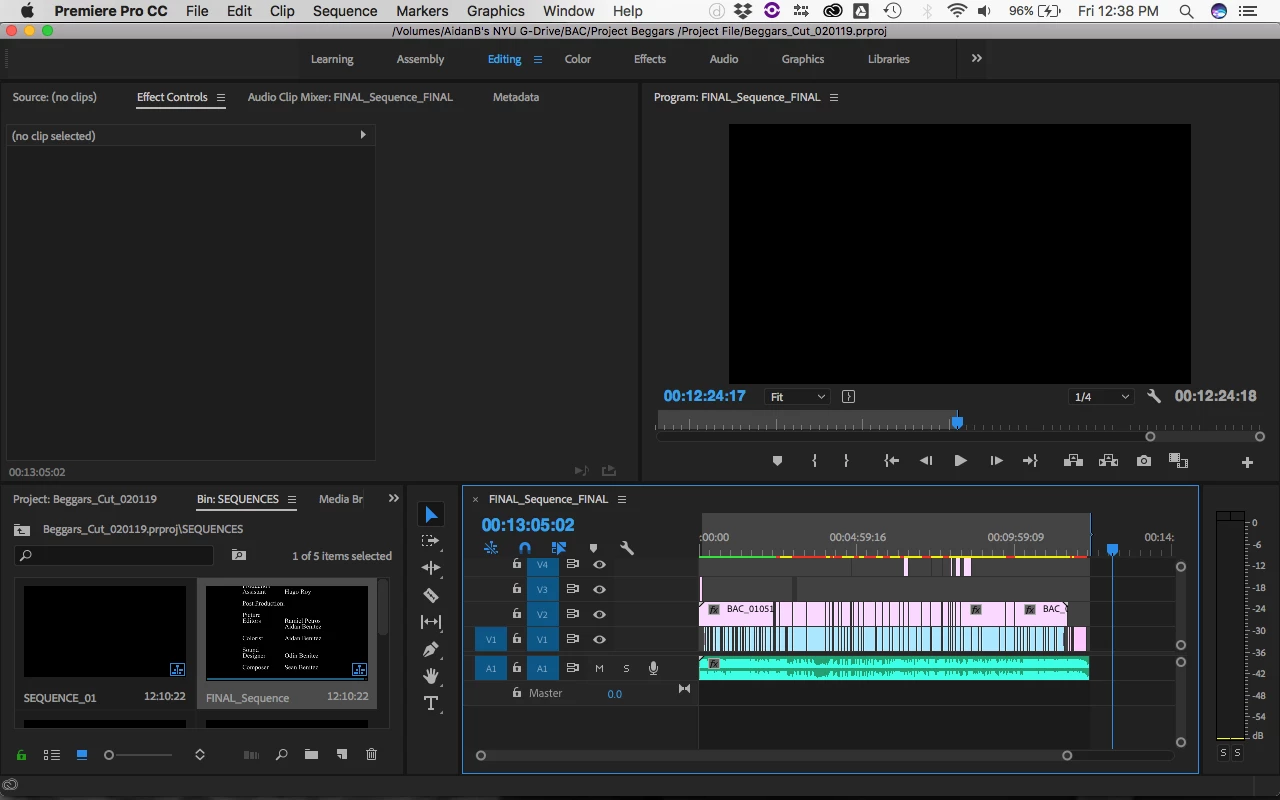1280x800 pixels.
Task: Hide track V3 output eye
Action: coord(599,589)
